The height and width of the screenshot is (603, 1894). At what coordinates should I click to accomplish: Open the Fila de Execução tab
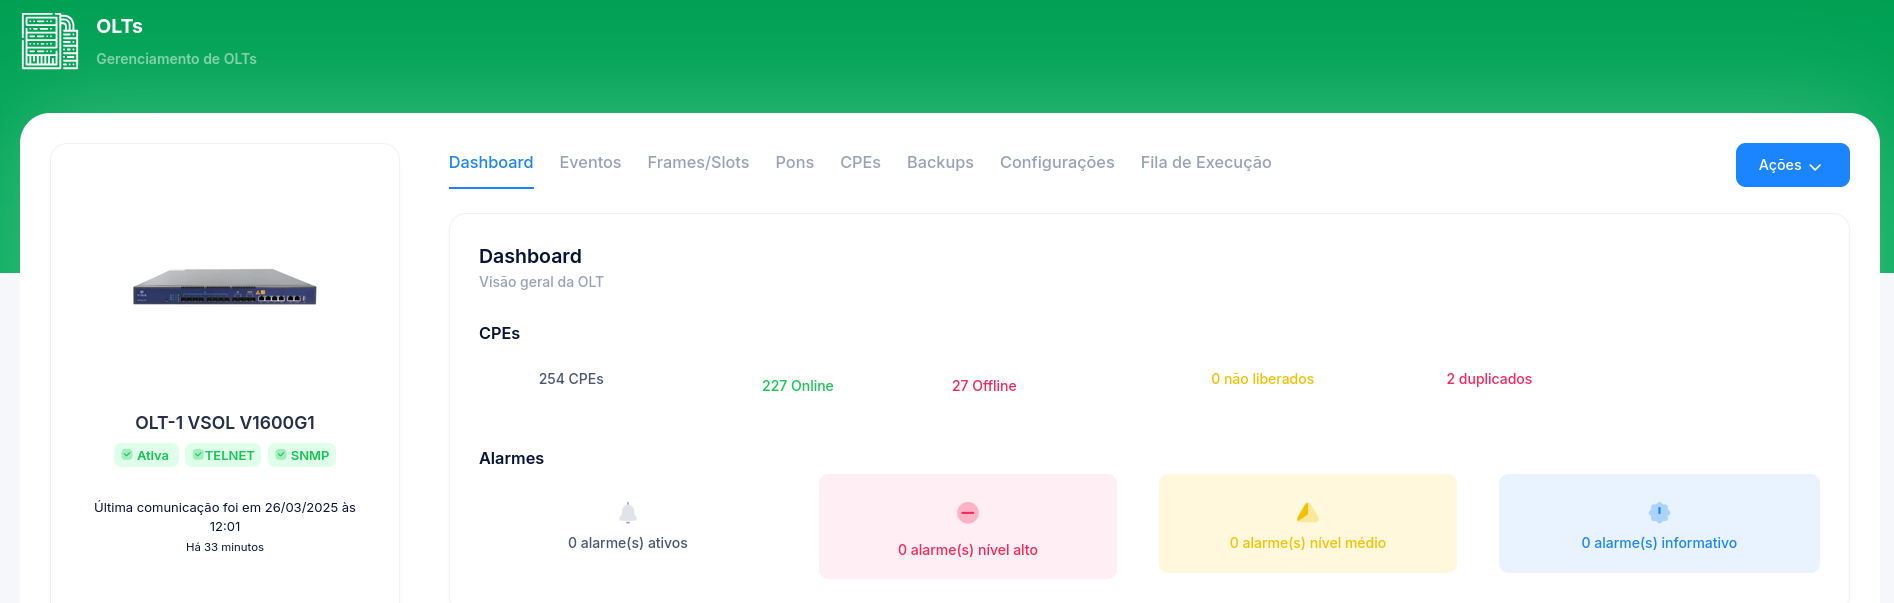click(x=1206, y=163)
